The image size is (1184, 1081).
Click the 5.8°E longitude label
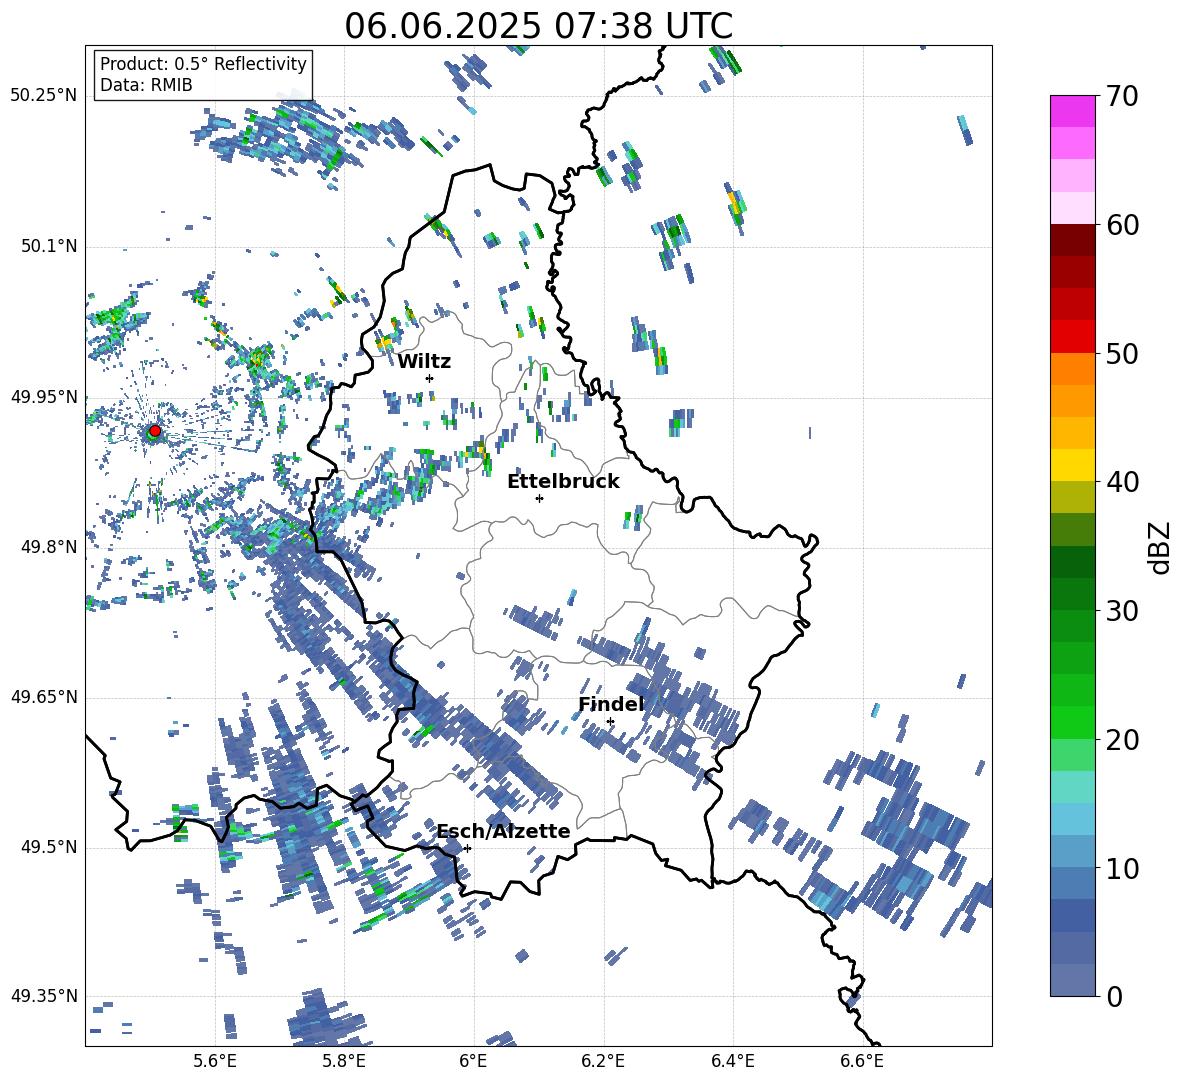point(344,1061)
